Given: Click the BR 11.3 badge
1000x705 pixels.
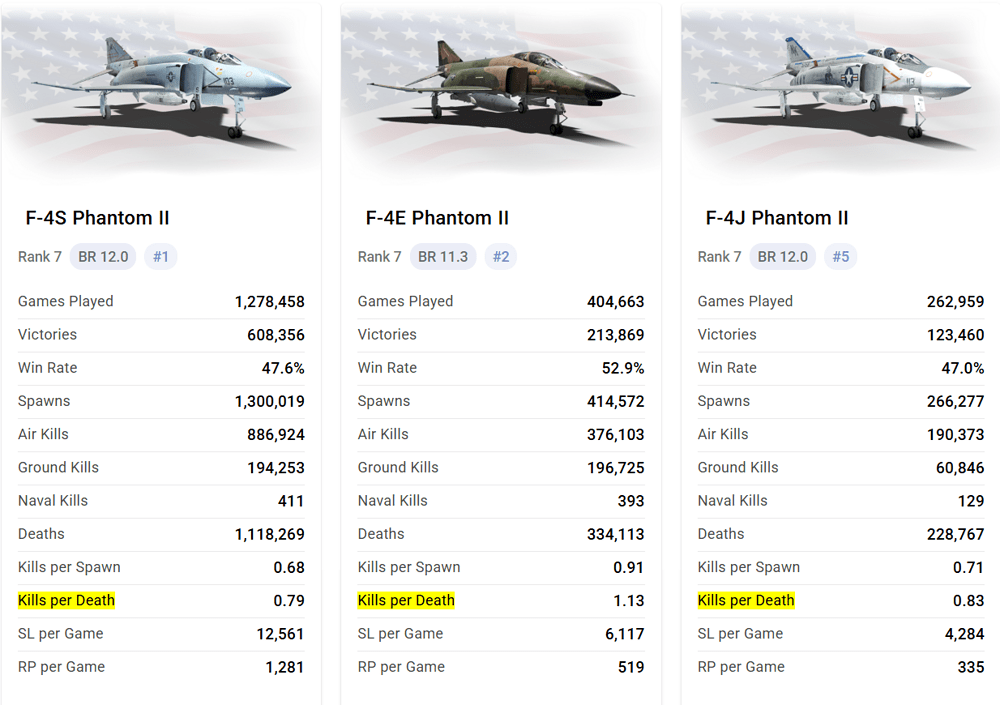Looking at the screenshot, I should click(x=443, y=257).
